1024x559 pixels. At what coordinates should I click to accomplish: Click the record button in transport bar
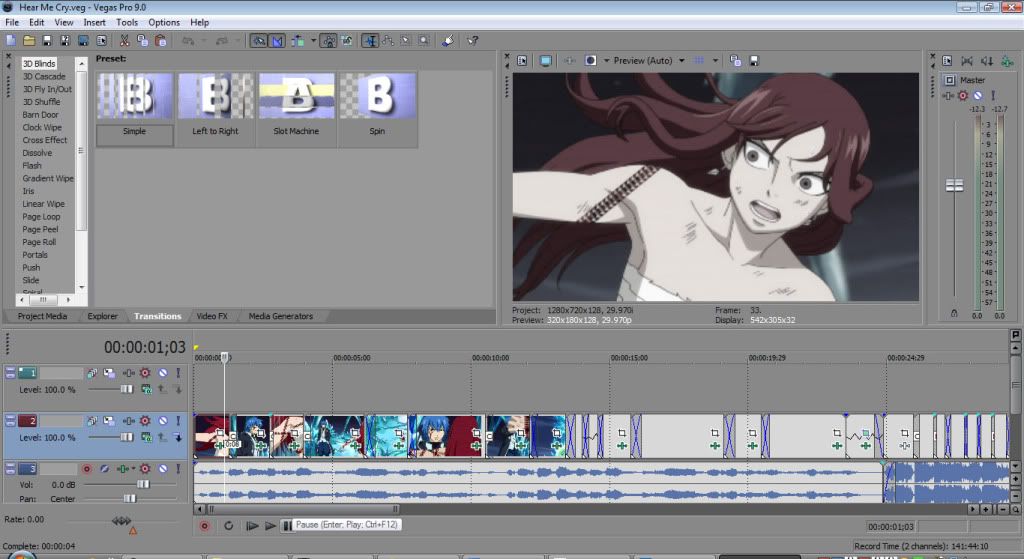click(204, 525)
